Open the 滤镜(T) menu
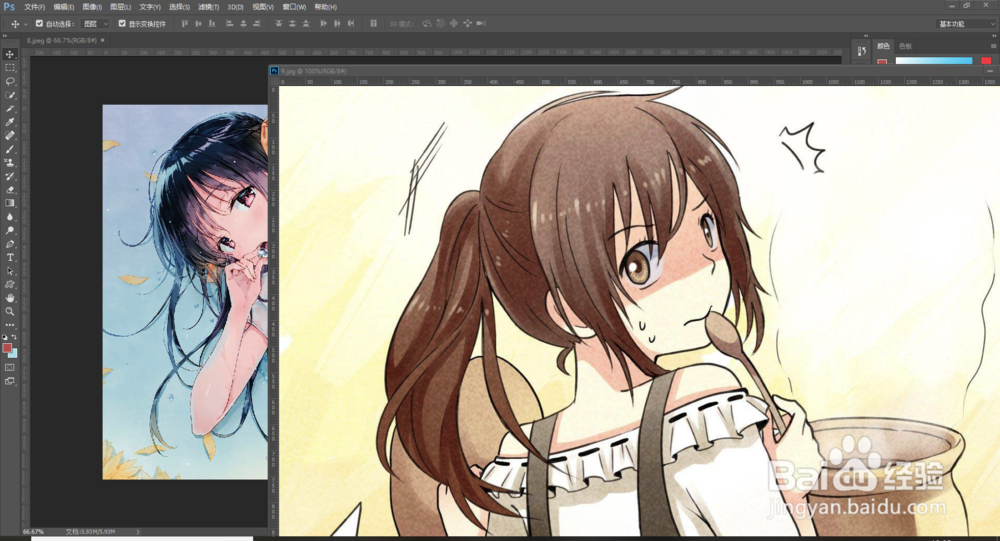Image resolution: width=1000 pixels, height=541 pixels. (208, 7)
